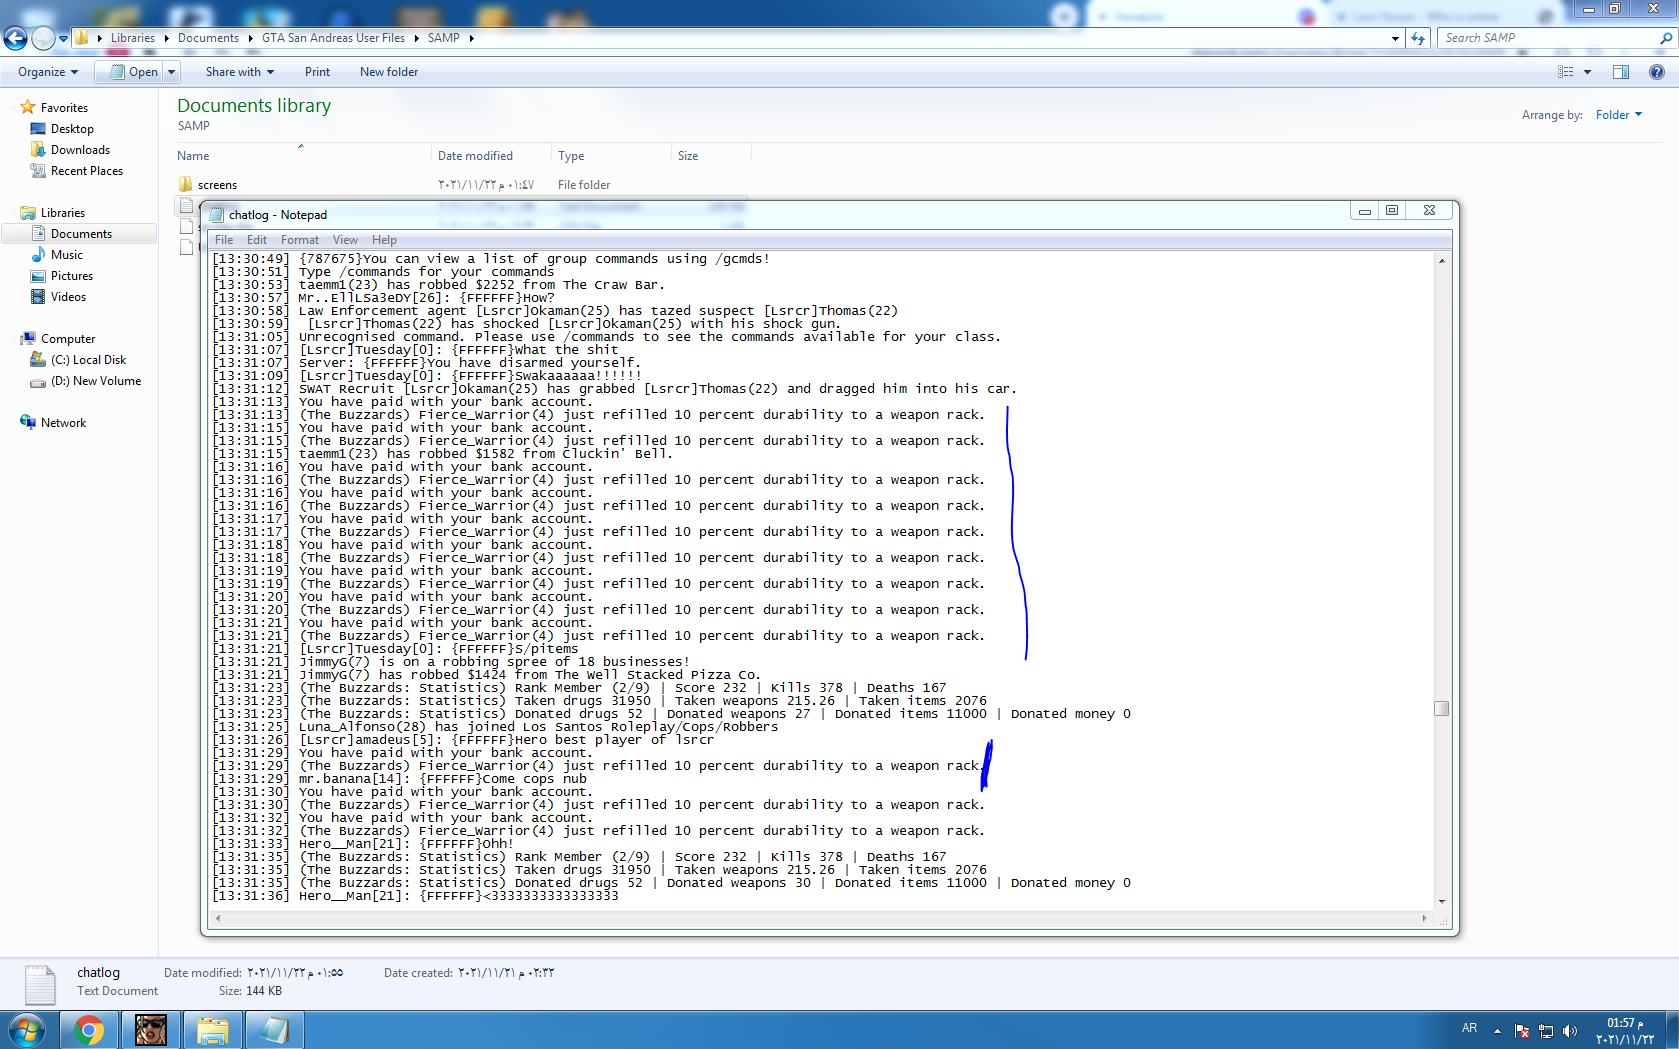Click New folder in the toolbar

tap(389, 72)
